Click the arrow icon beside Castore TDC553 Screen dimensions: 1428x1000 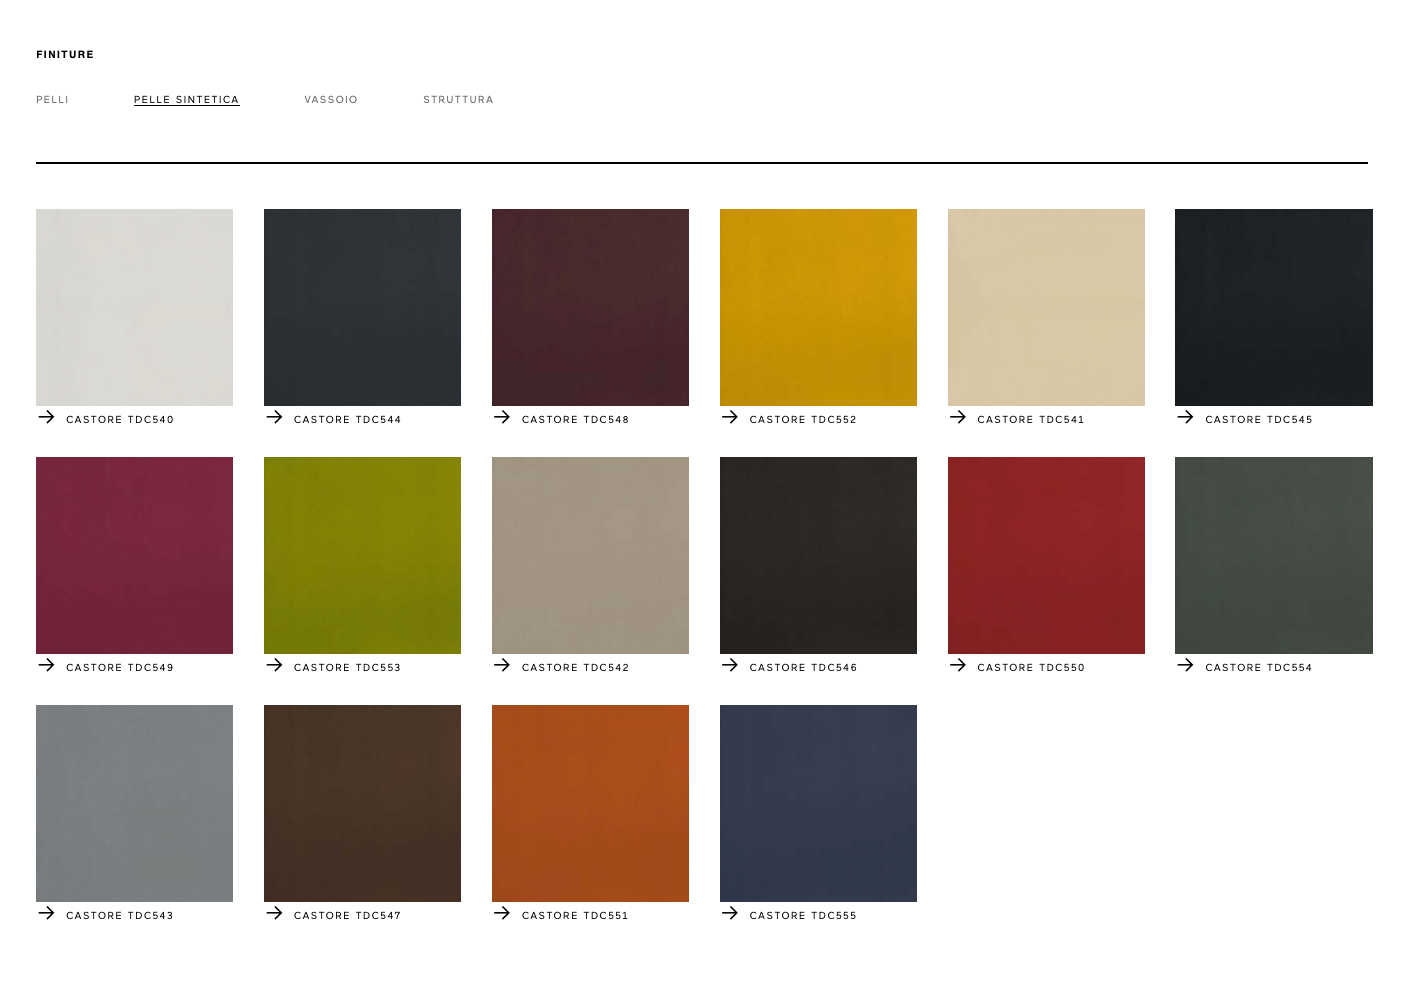point(274,665)
